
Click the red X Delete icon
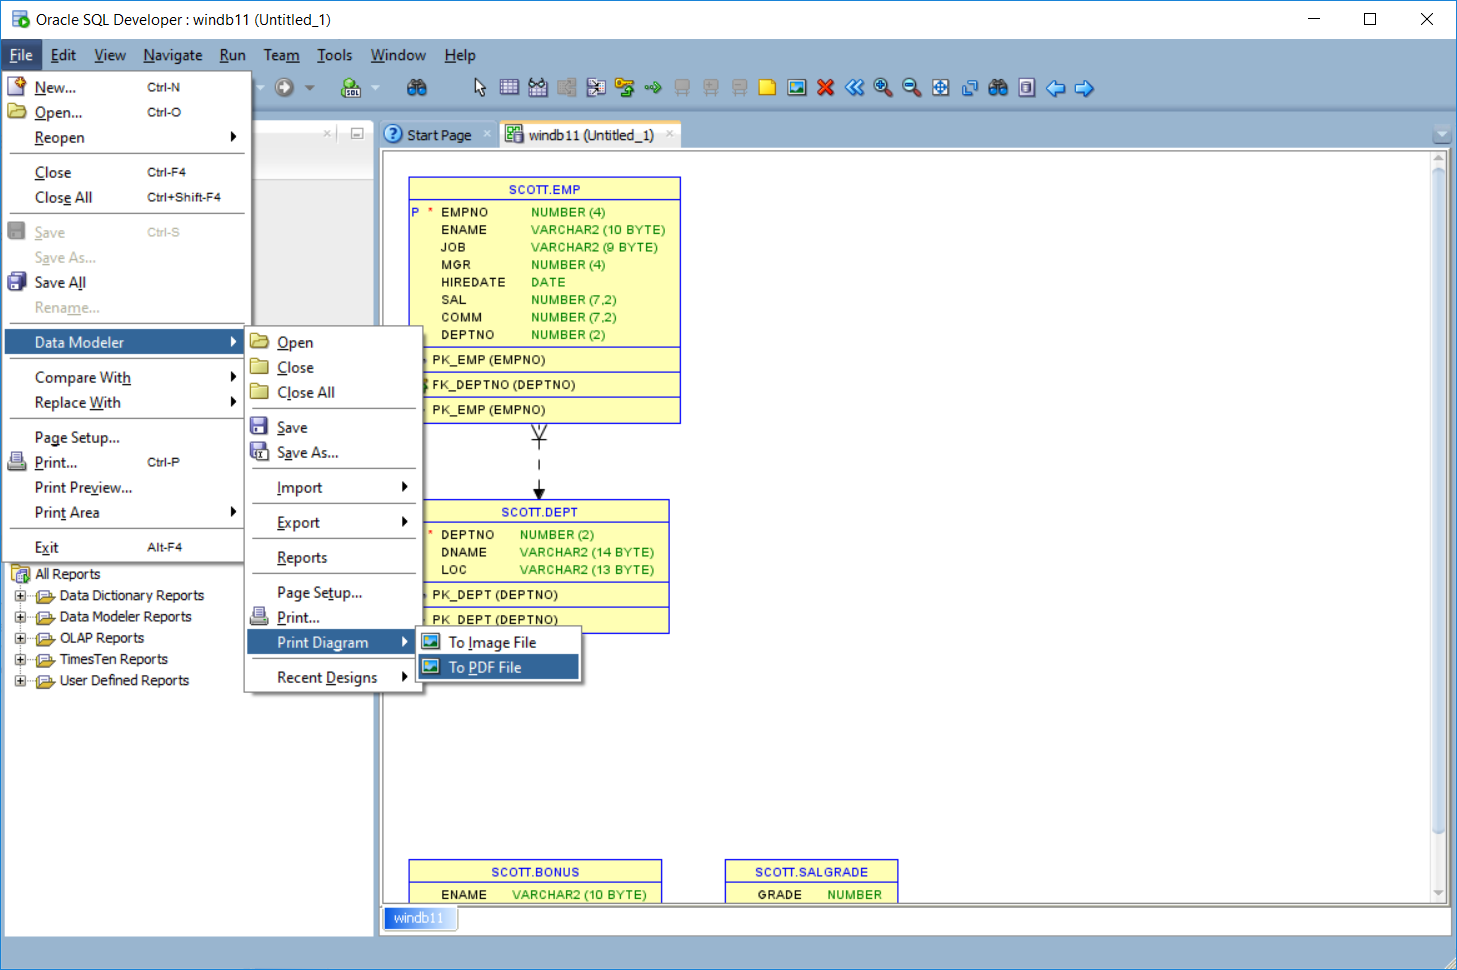point(826,88)
